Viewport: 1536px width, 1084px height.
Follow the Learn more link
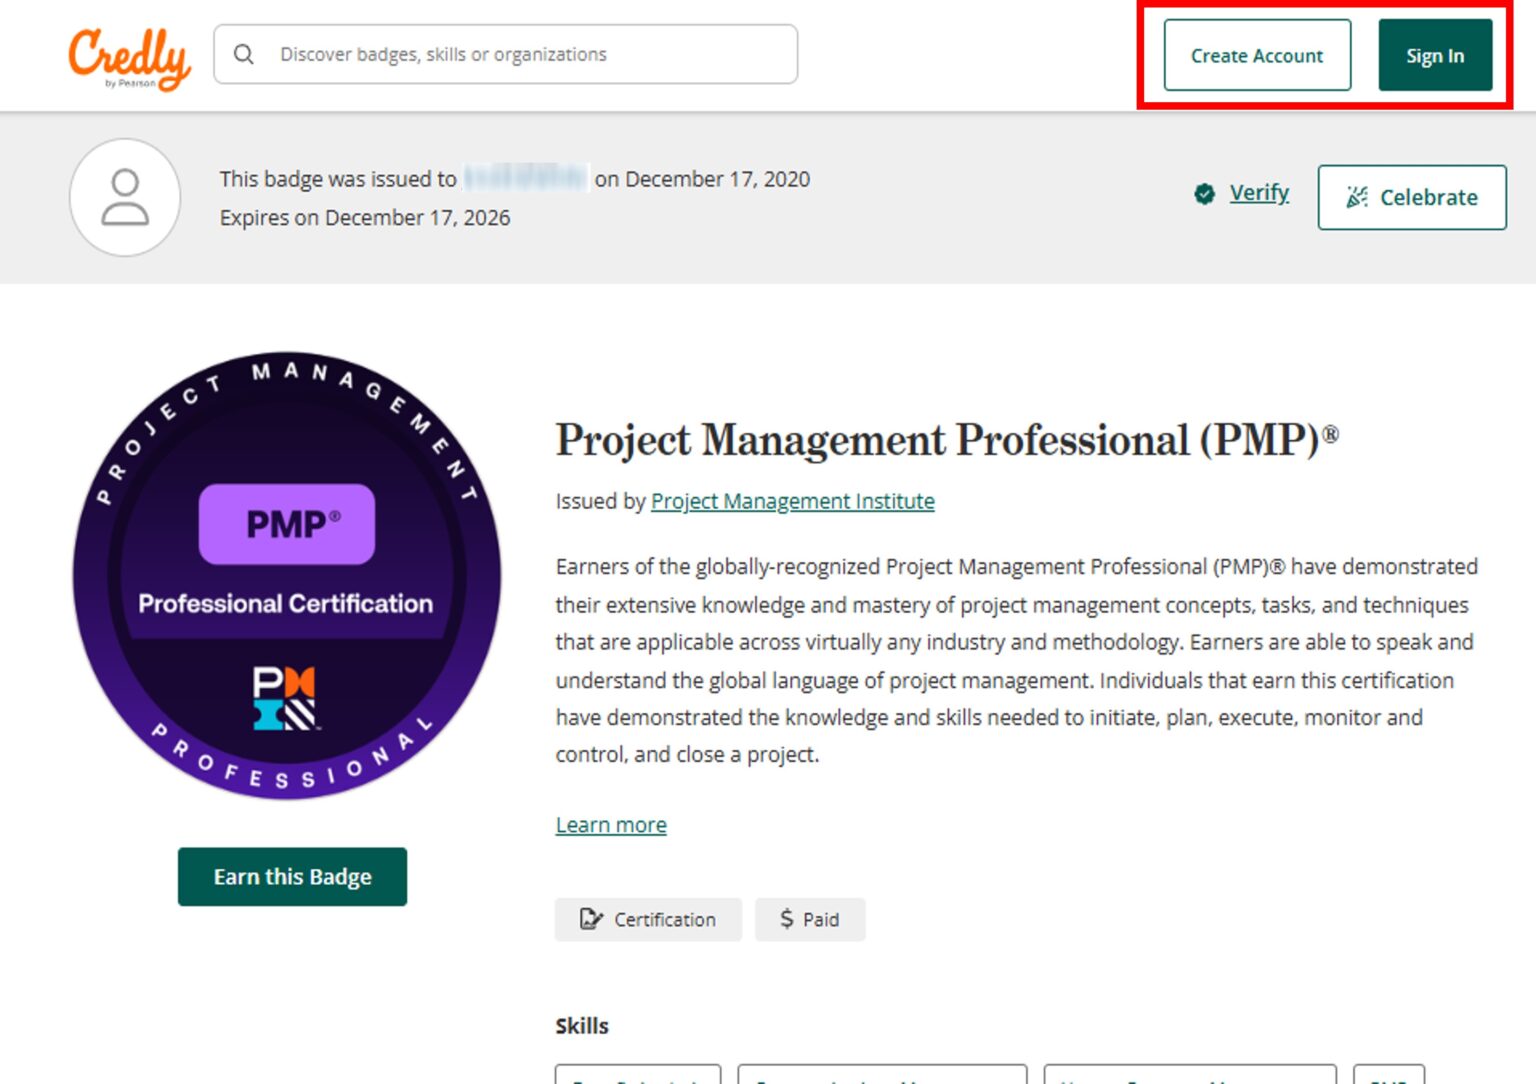[611, 825]
